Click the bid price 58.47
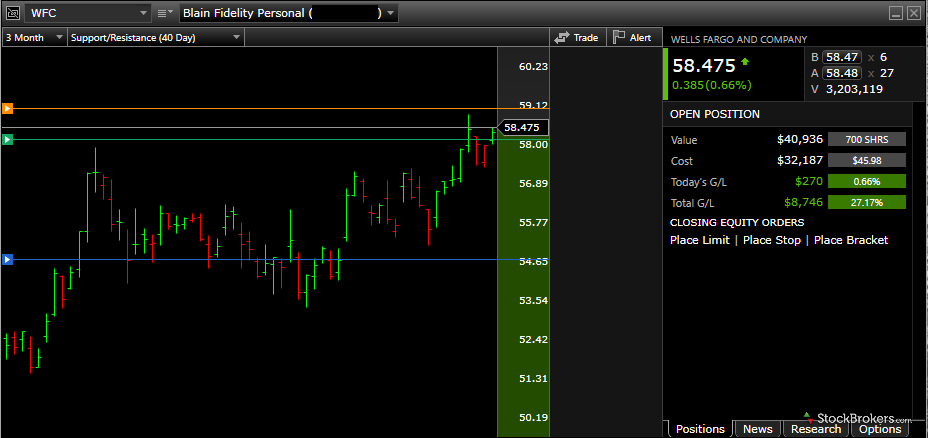 pos(841,57)
